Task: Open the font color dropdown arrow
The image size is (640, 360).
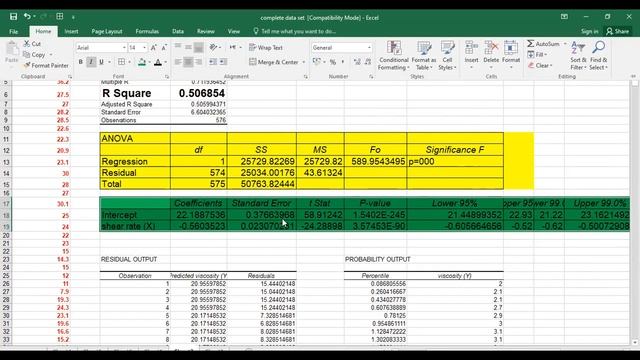Action: [x=166, y=62]
